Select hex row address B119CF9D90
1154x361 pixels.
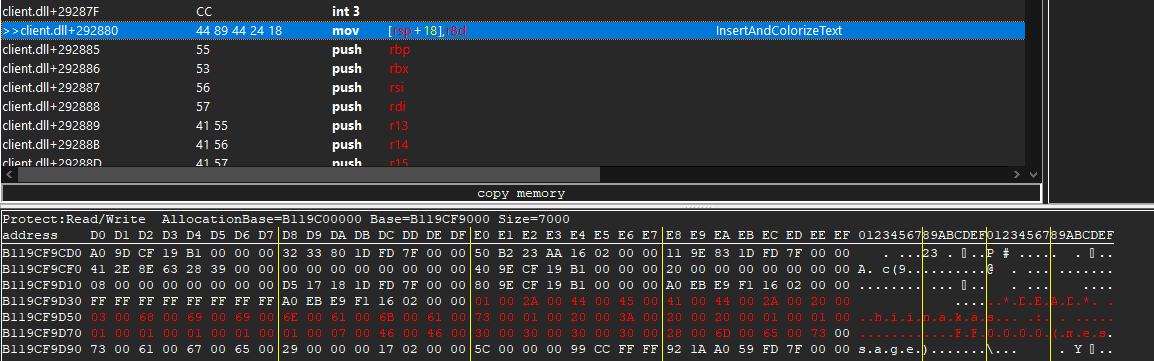click(41, 349)
